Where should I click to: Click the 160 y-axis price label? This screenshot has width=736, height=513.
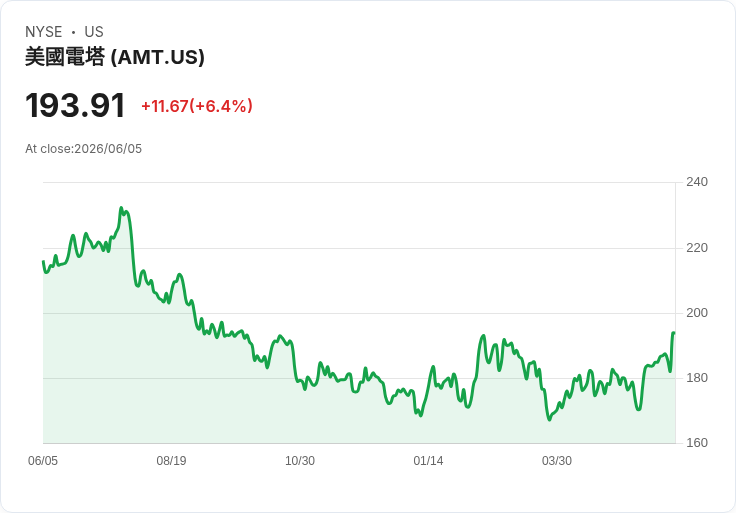(x=697, y=443)
